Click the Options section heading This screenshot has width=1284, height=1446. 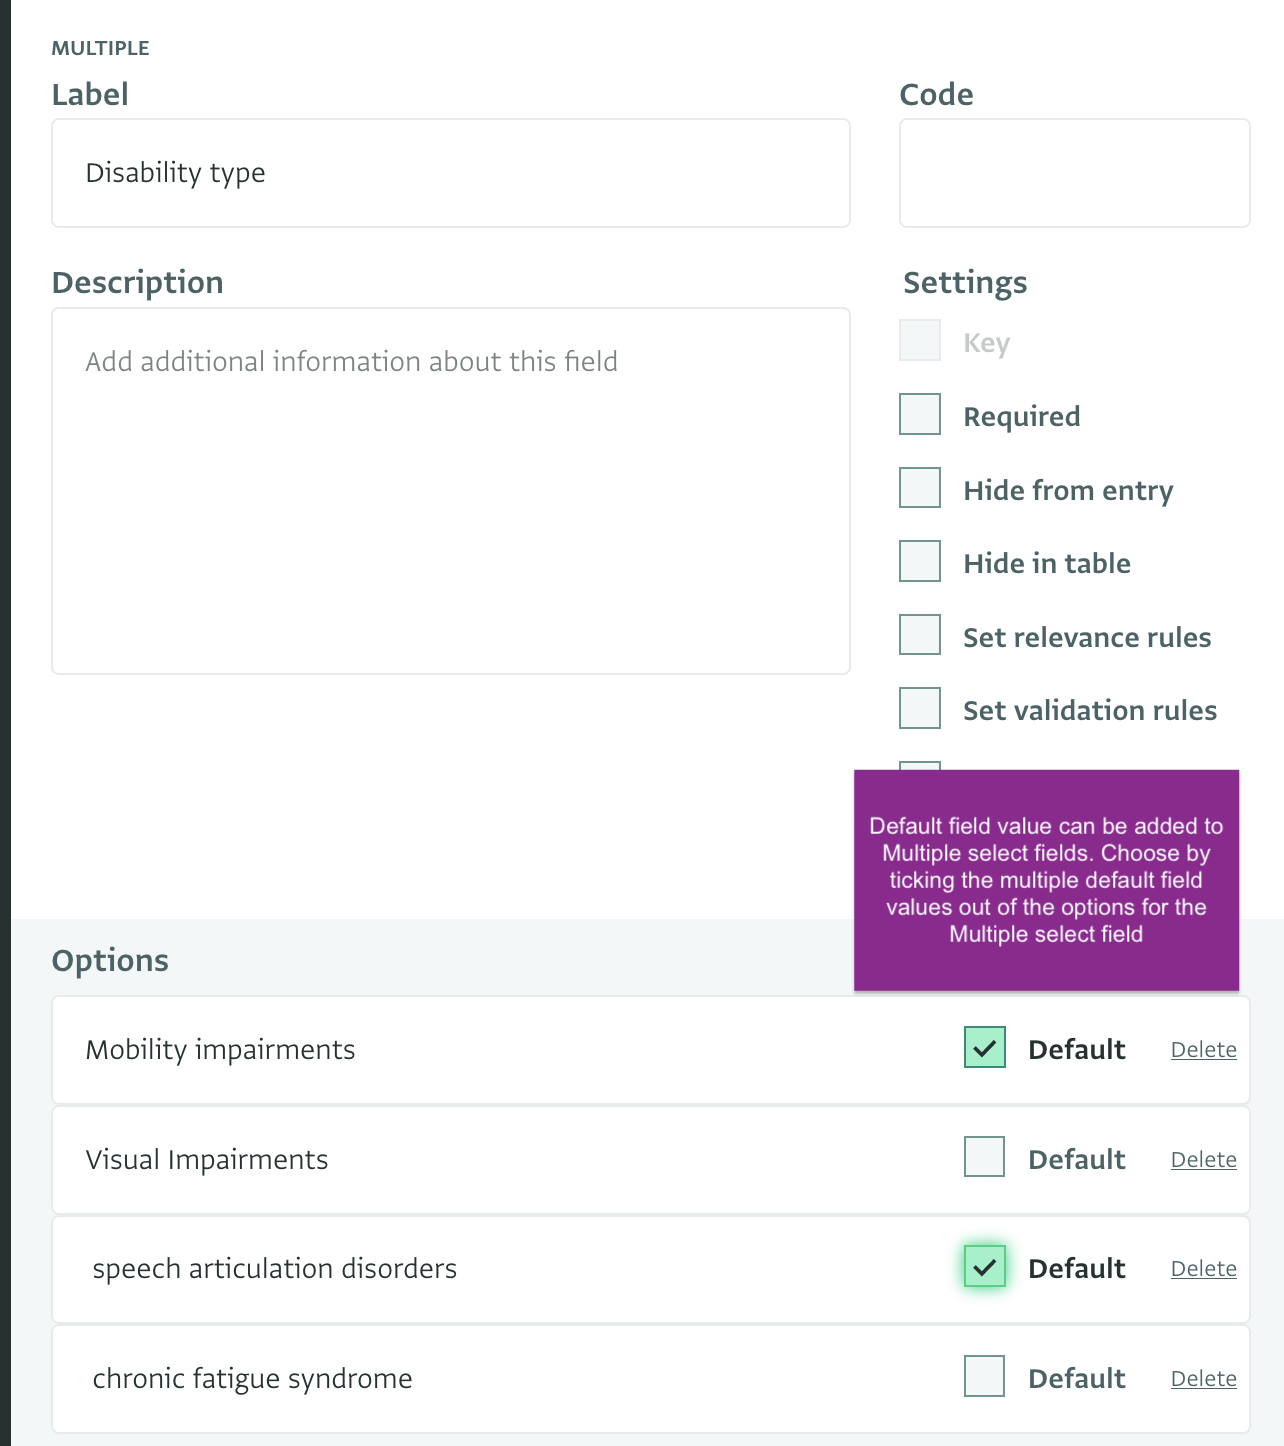pyautogui.click(x=110, y=960)
